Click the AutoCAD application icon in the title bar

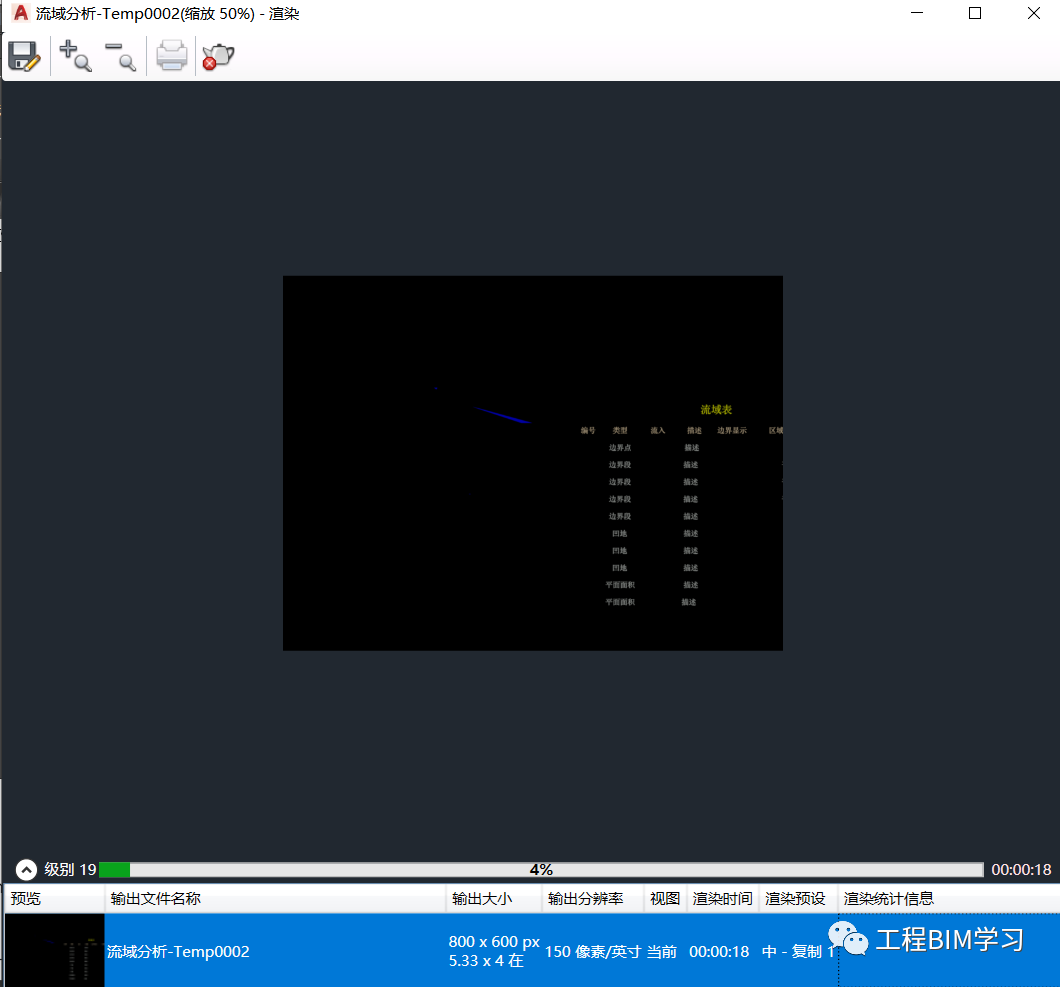pos(21,14)
